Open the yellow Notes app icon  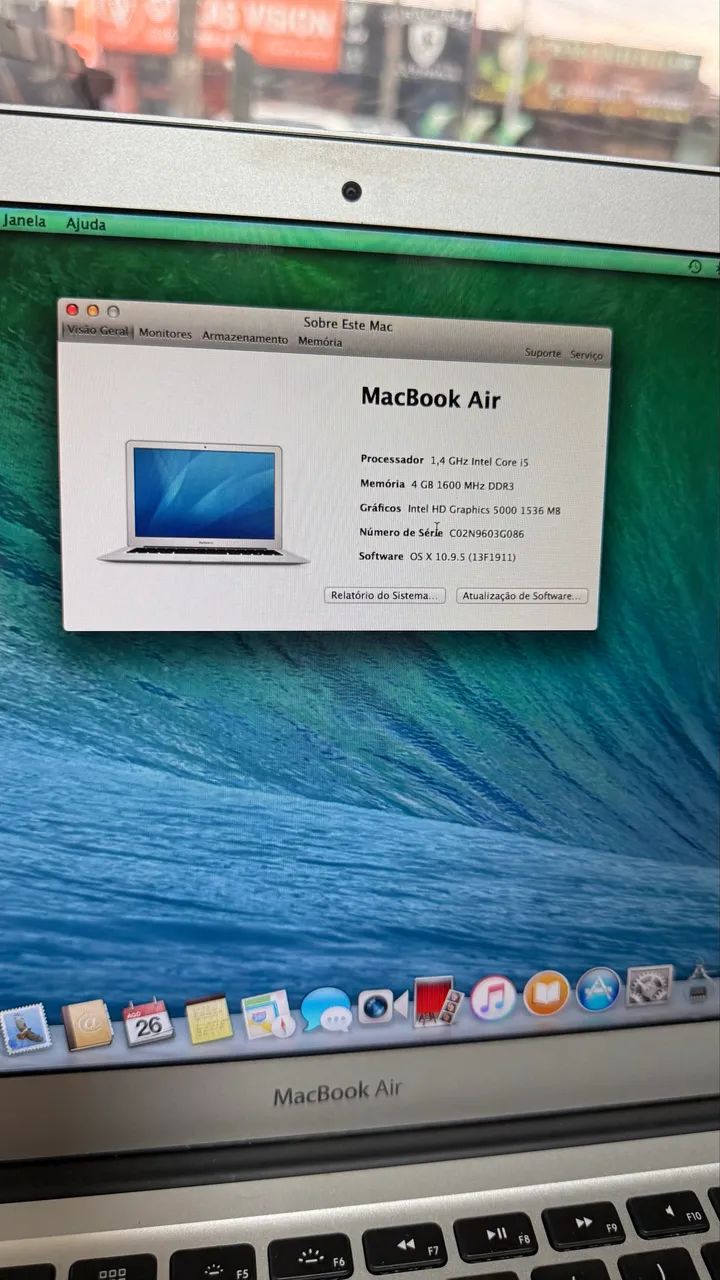[209, 1019]
